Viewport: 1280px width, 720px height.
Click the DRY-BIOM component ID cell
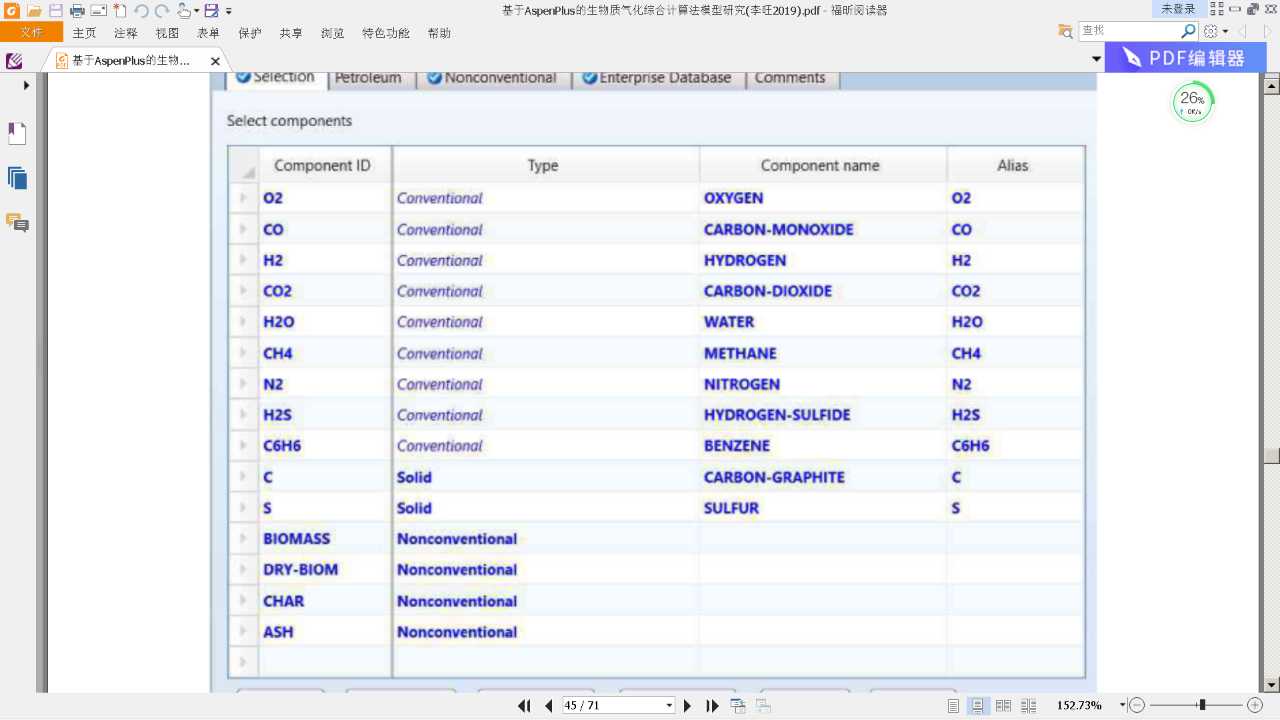pos(325,570)
